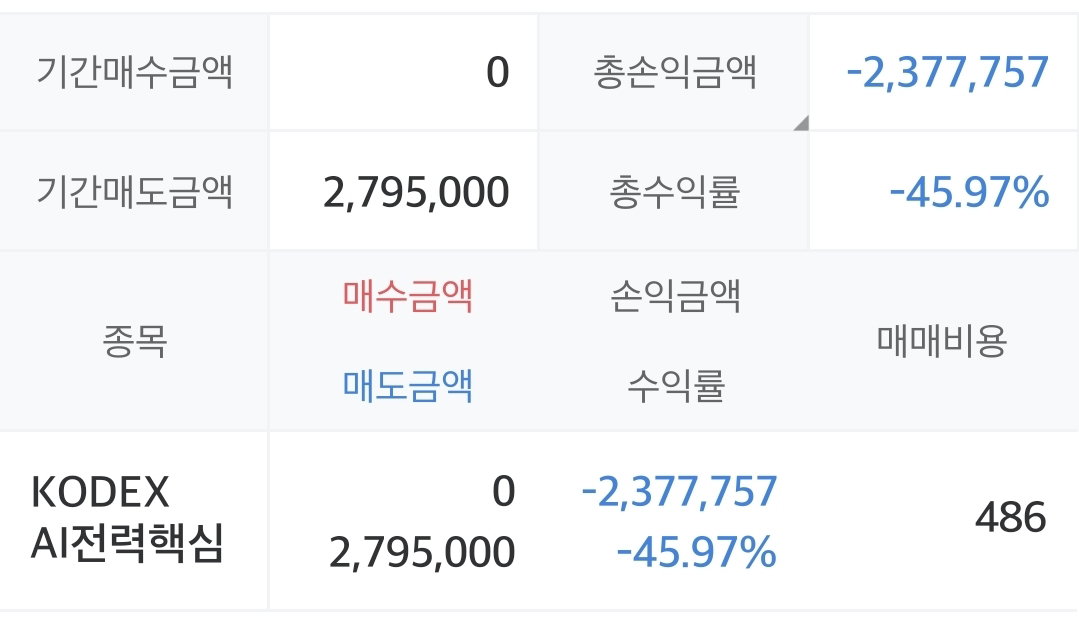1079x625 pixels.
Task: Expand the triangle indicator by 총손익금액
Action: click(x=802, y=124)
